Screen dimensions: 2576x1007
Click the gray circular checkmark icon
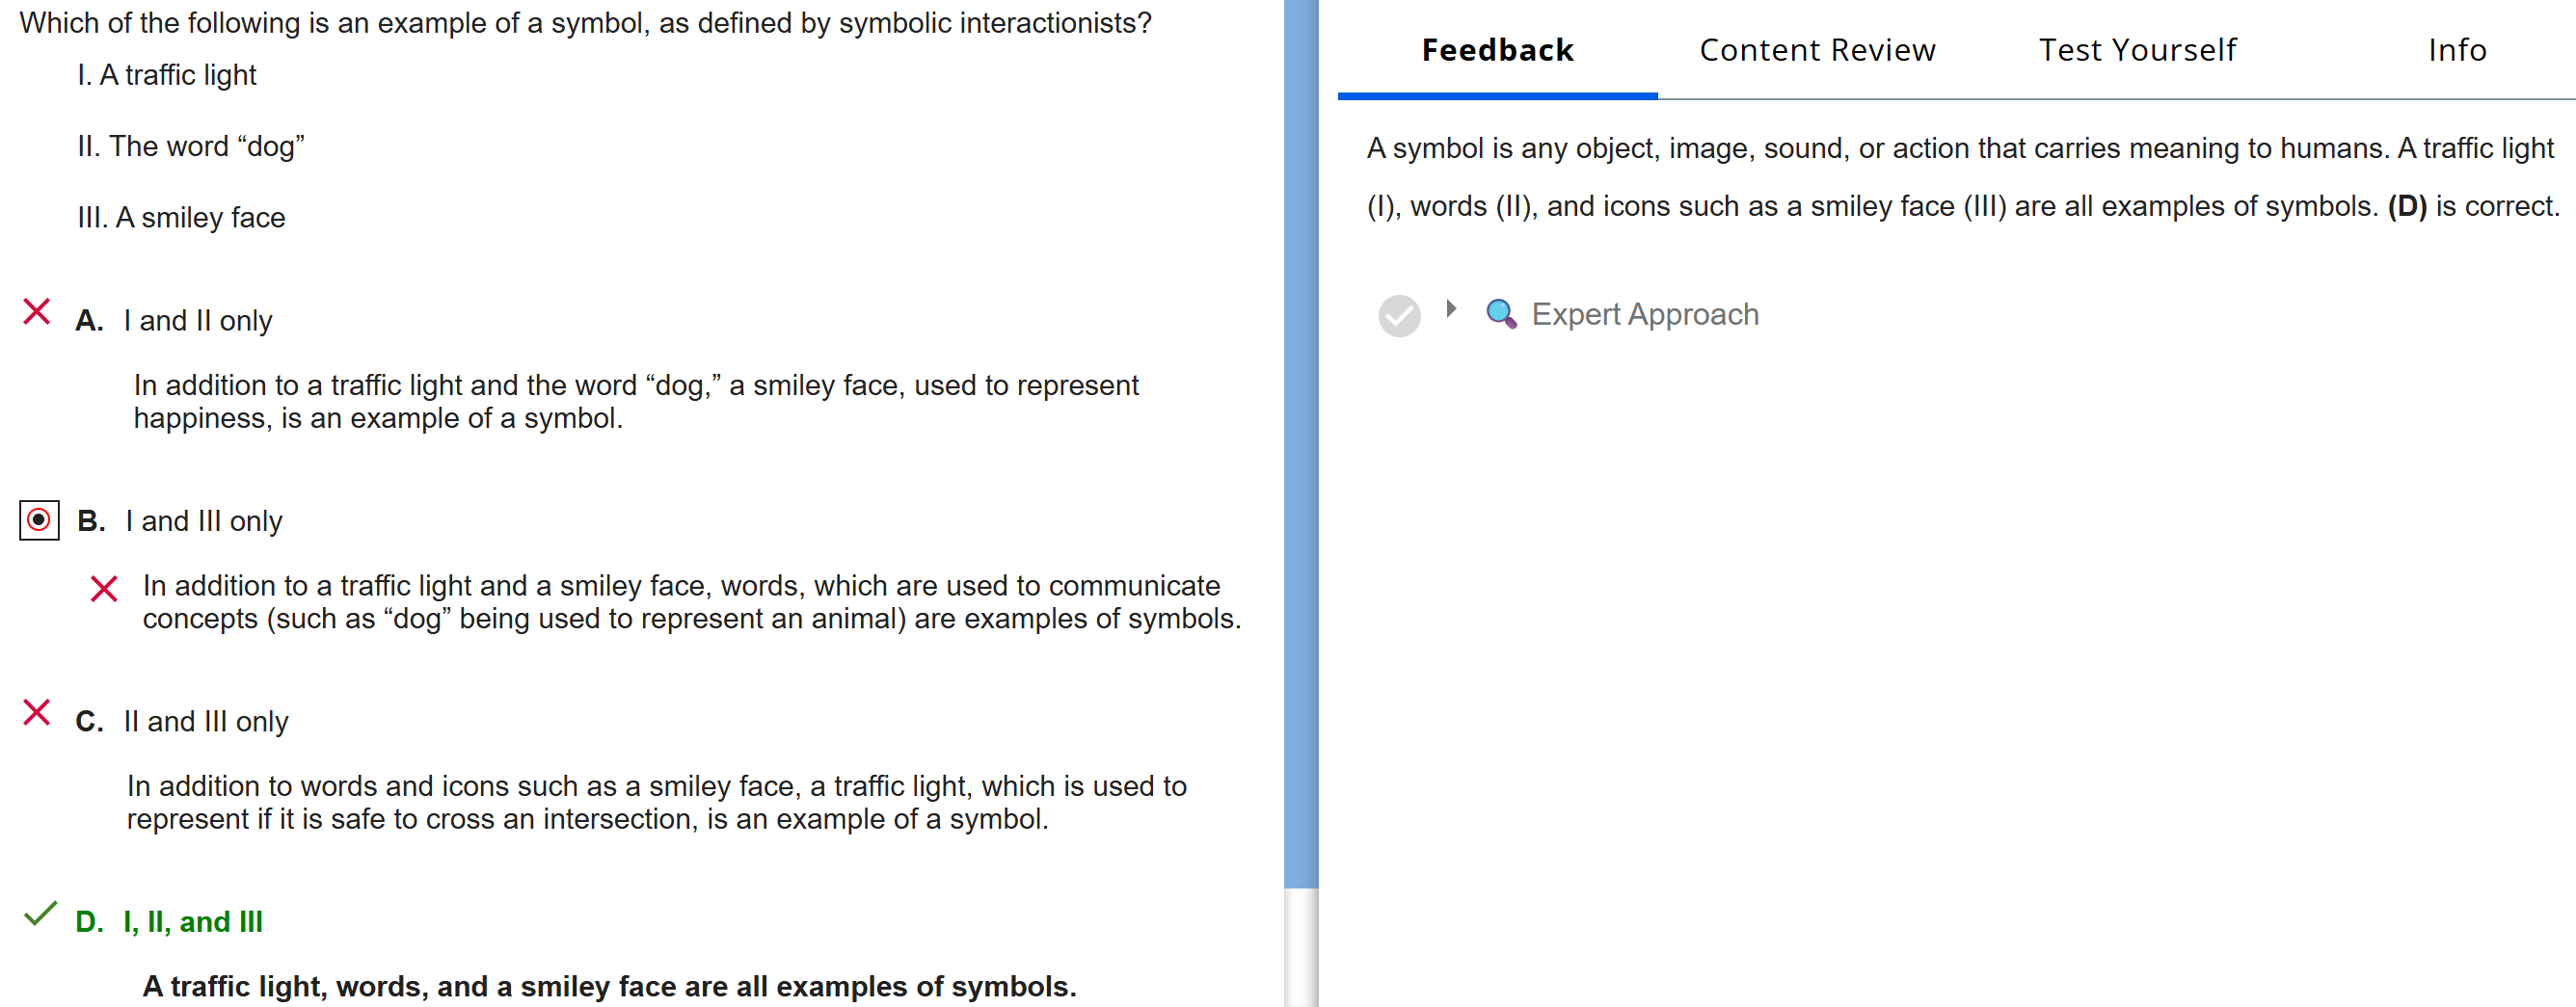(1398, 316)
